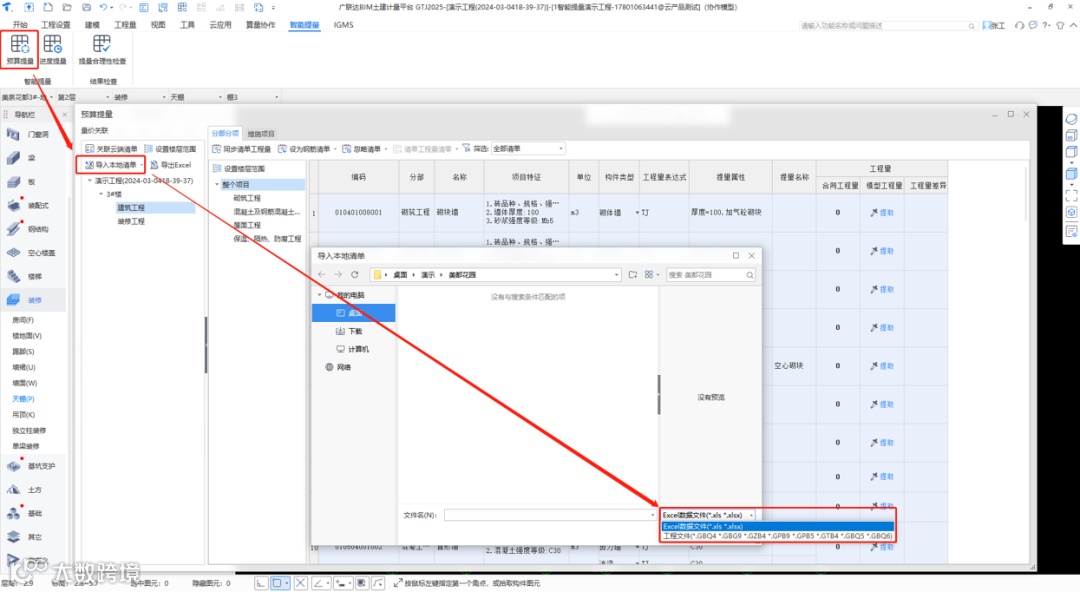Click refresh icon in 导入本地清单 dialog
The image size is (1080, 592).
coord(355,274)
